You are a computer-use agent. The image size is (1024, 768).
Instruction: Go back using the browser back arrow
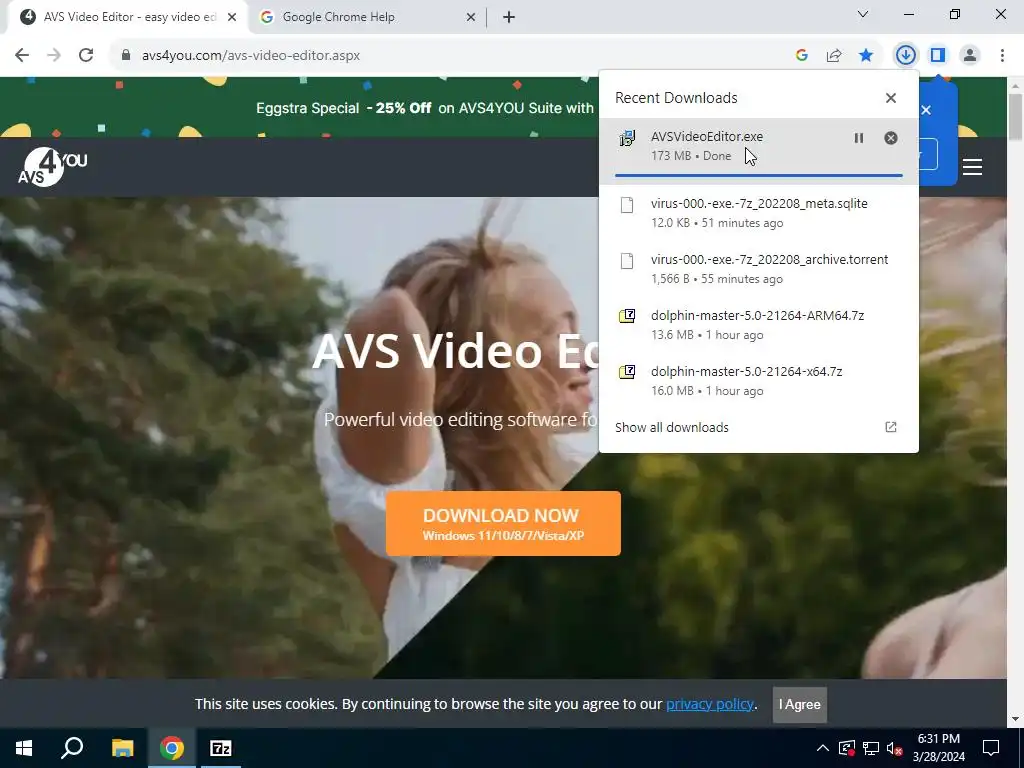pos(22,56)
